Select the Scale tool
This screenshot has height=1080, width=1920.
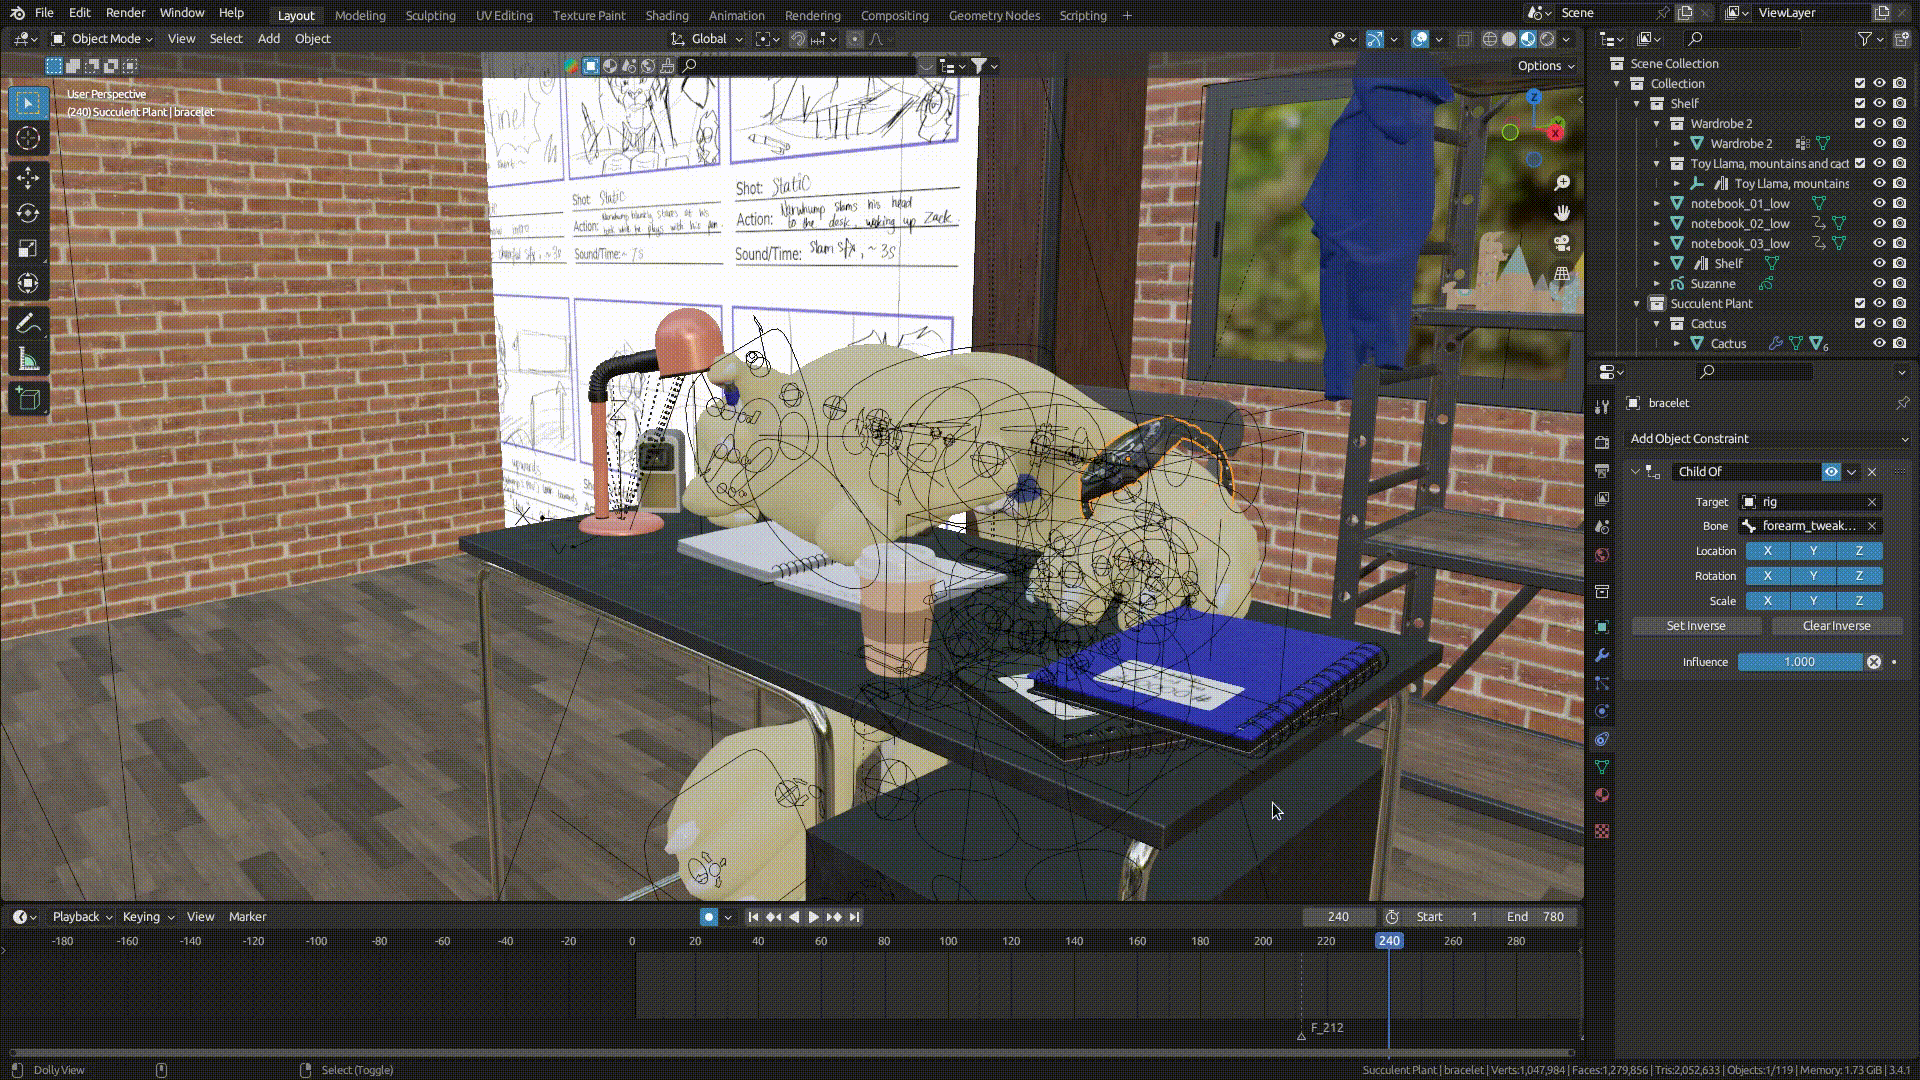point(28,248)
